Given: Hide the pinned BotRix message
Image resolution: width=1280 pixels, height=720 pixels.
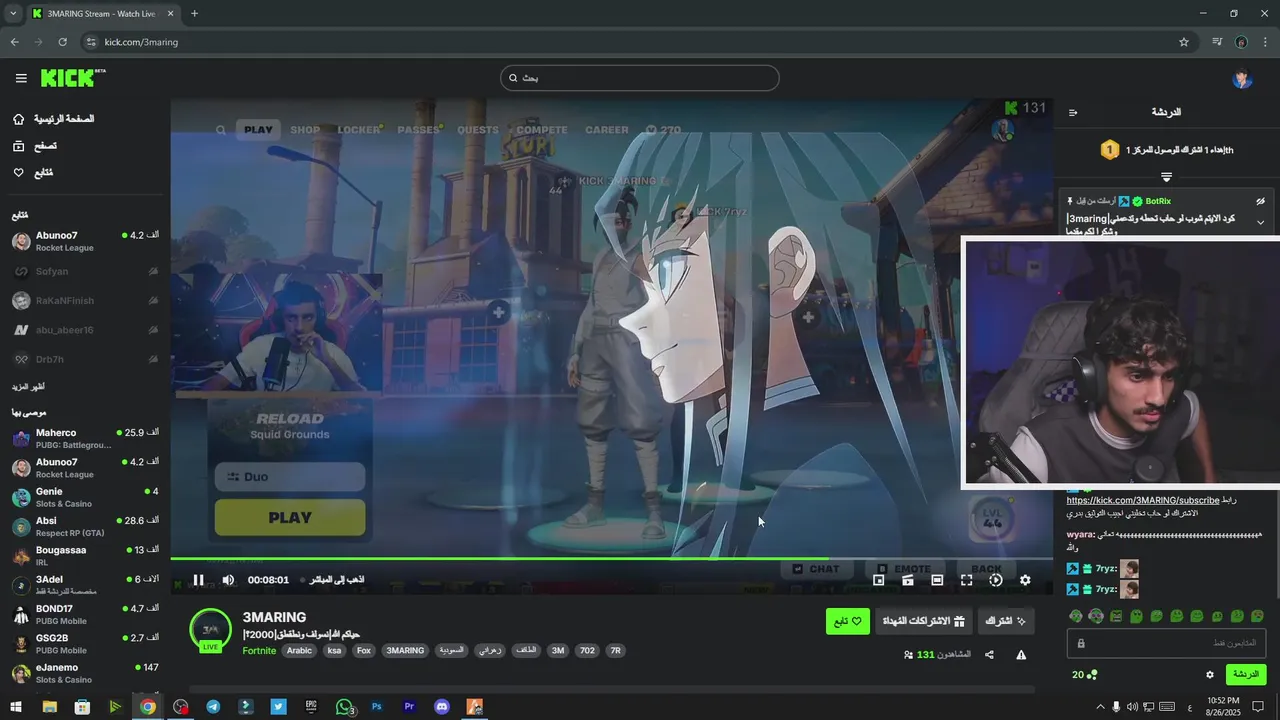Looking at the screenshot, I should (x=1261, y=201).
